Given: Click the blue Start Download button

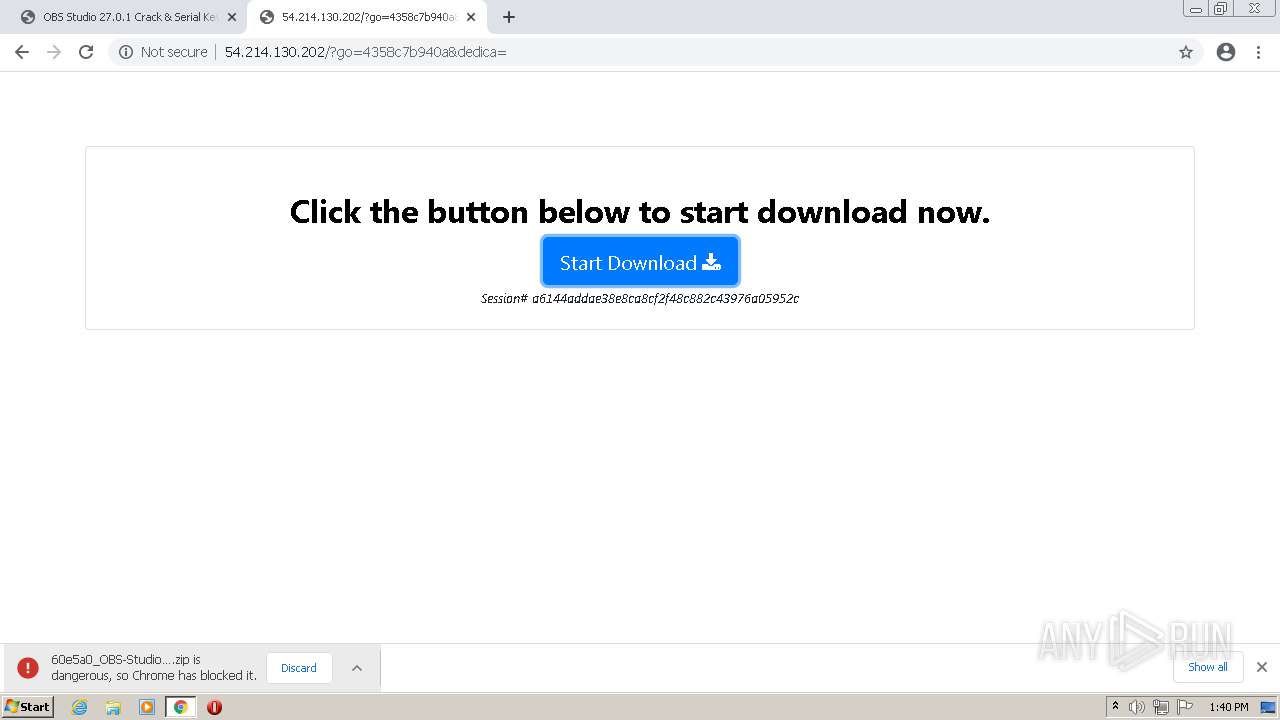Looking at the screenshot, I should tap(640, 262).
